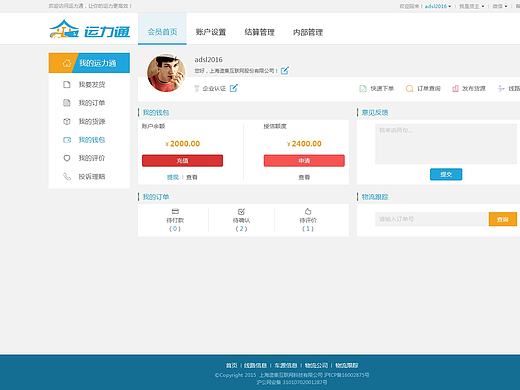Click the 线路信息 footer link
520x390 pixels.
[255, 365]
